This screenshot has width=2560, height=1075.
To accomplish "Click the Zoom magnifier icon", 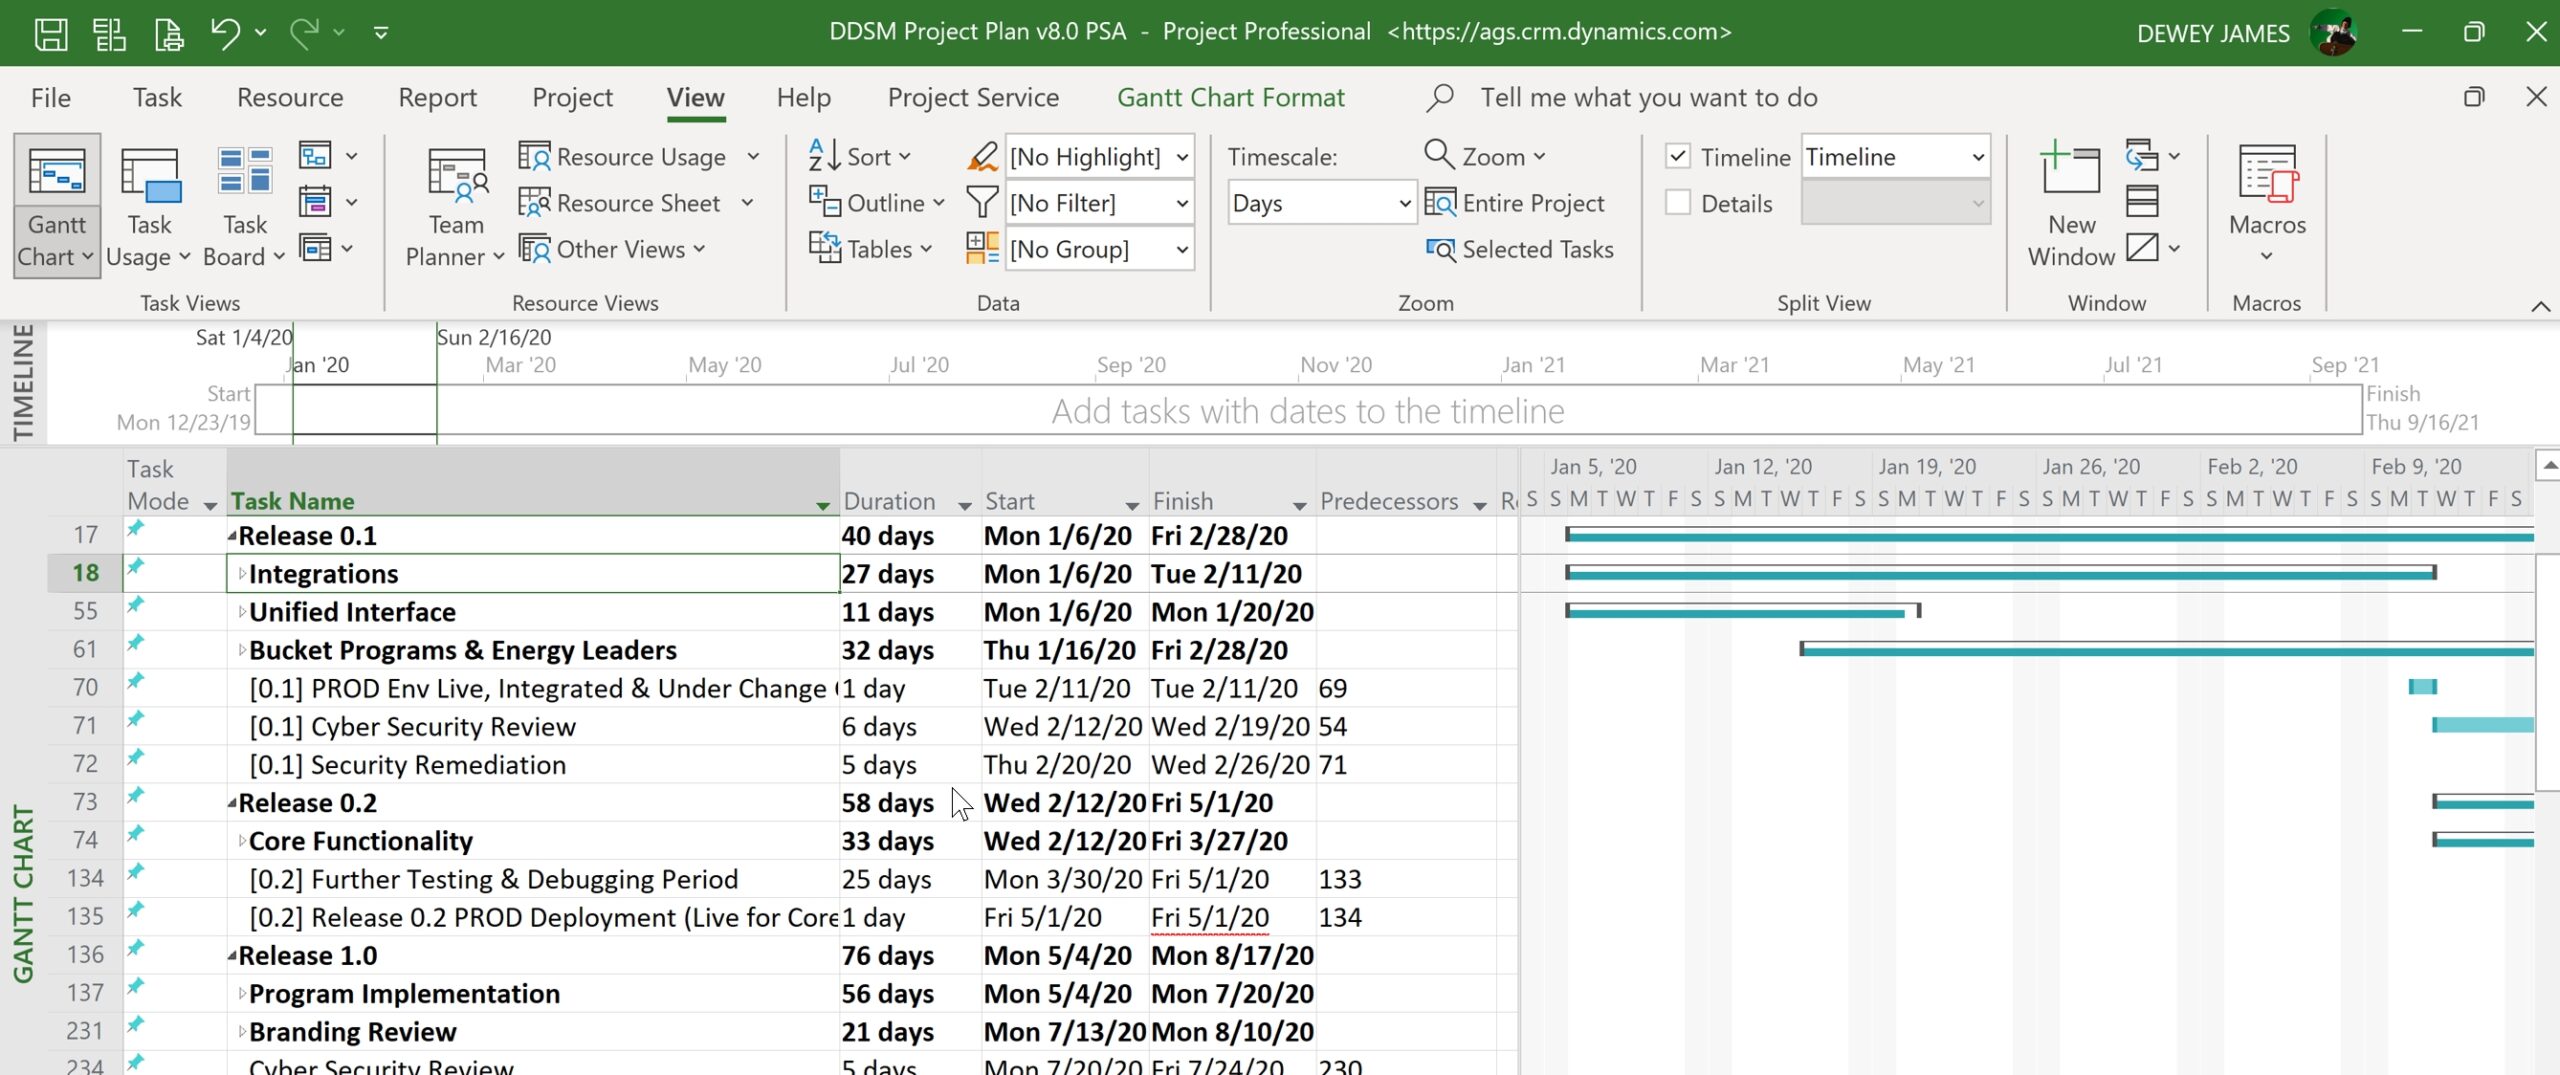I will [1439, 155].
